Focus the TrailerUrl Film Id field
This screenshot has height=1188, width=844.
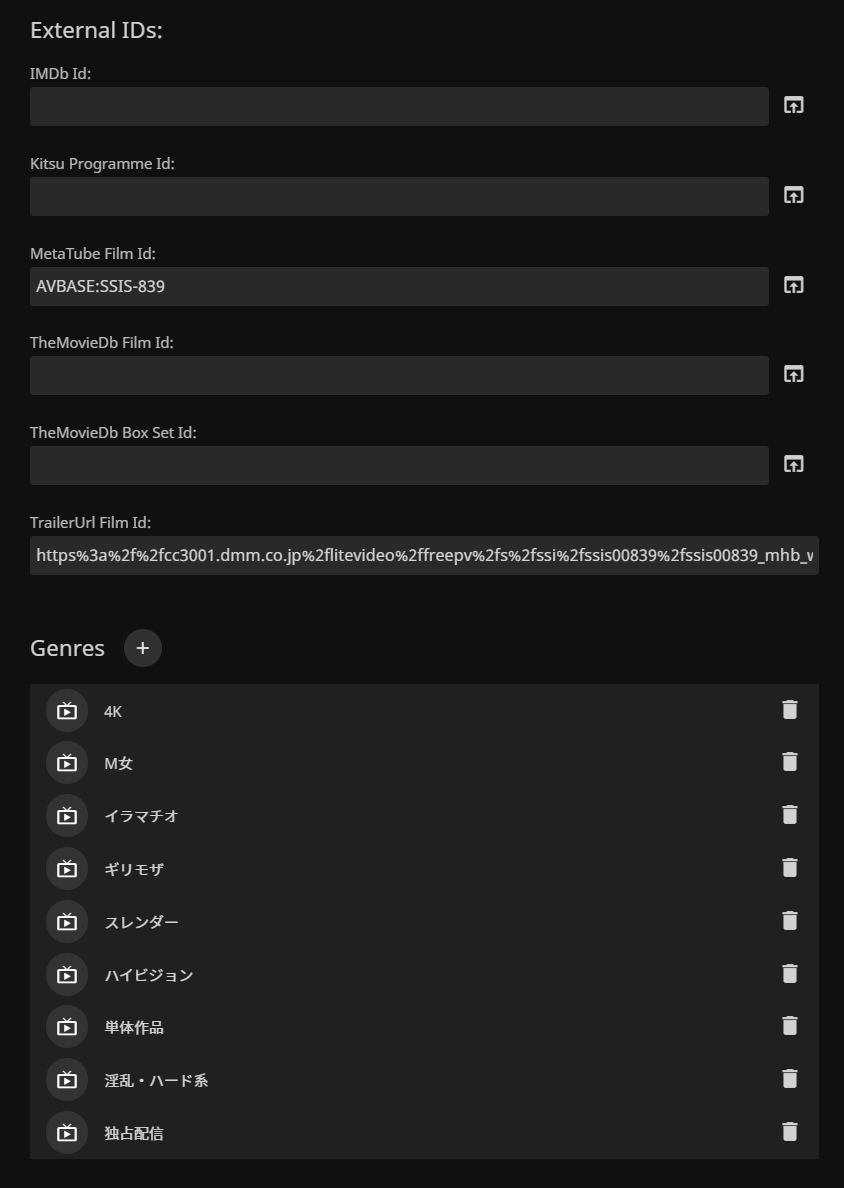(x=424, y=555)
